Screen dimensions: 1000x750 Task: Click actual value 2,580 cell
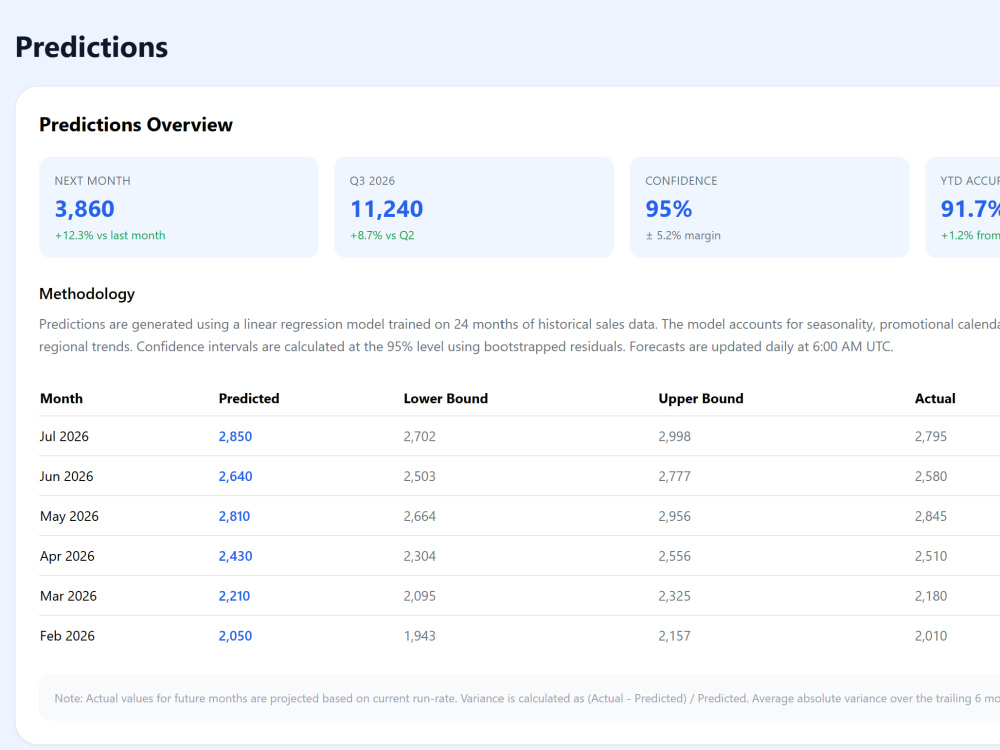(931, 476)
